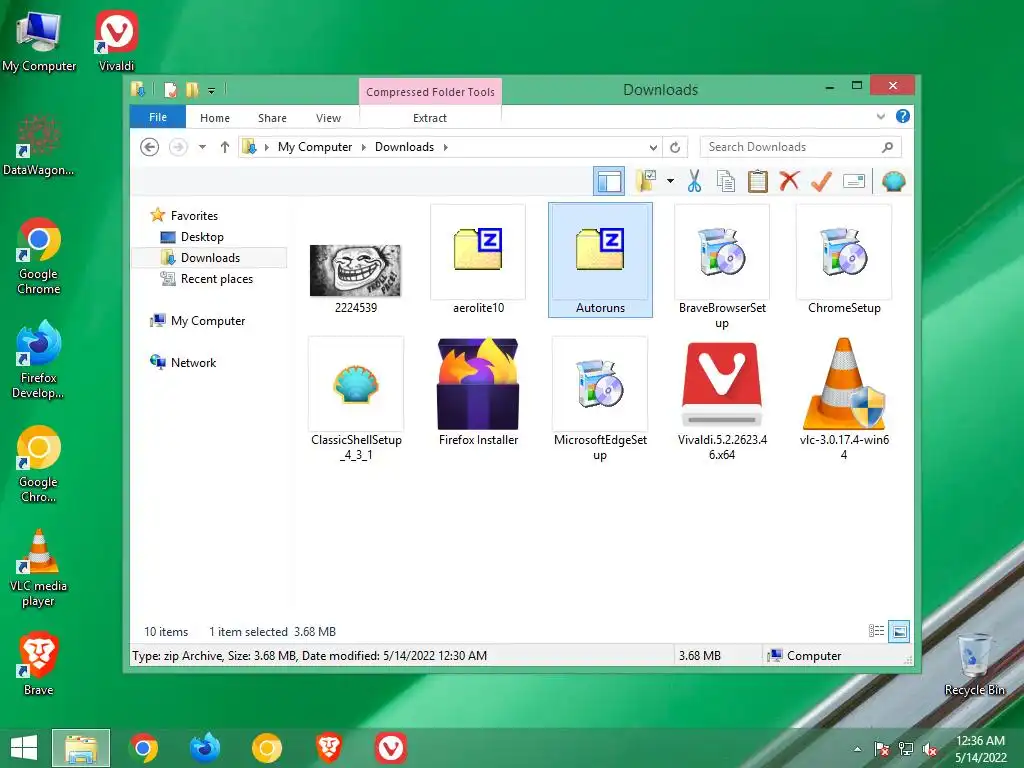
Task: Select the BraveBrowserSetup installer file
Action: coord(722,268)
